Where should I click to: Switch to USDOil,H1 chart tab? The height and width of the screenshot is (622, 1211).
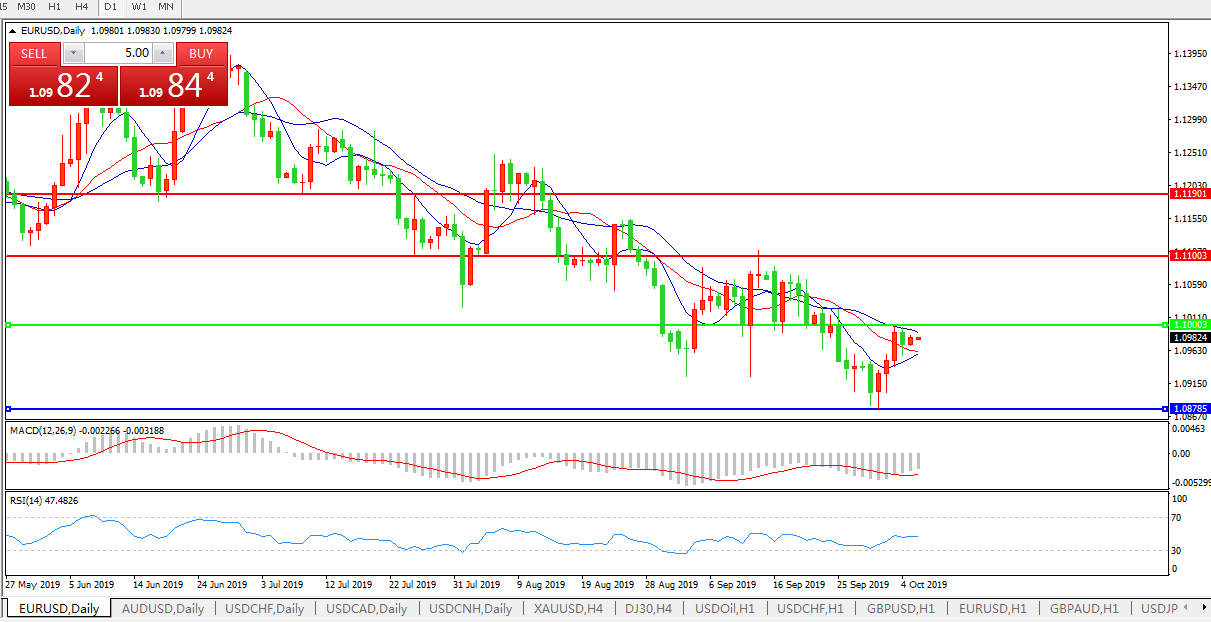(725, 608)
